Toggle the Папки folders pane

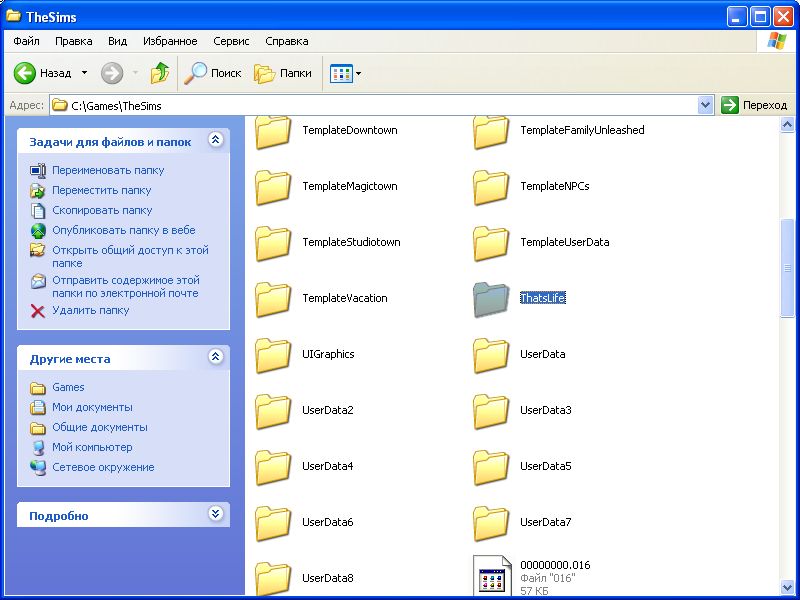click(x=283, y=73)
